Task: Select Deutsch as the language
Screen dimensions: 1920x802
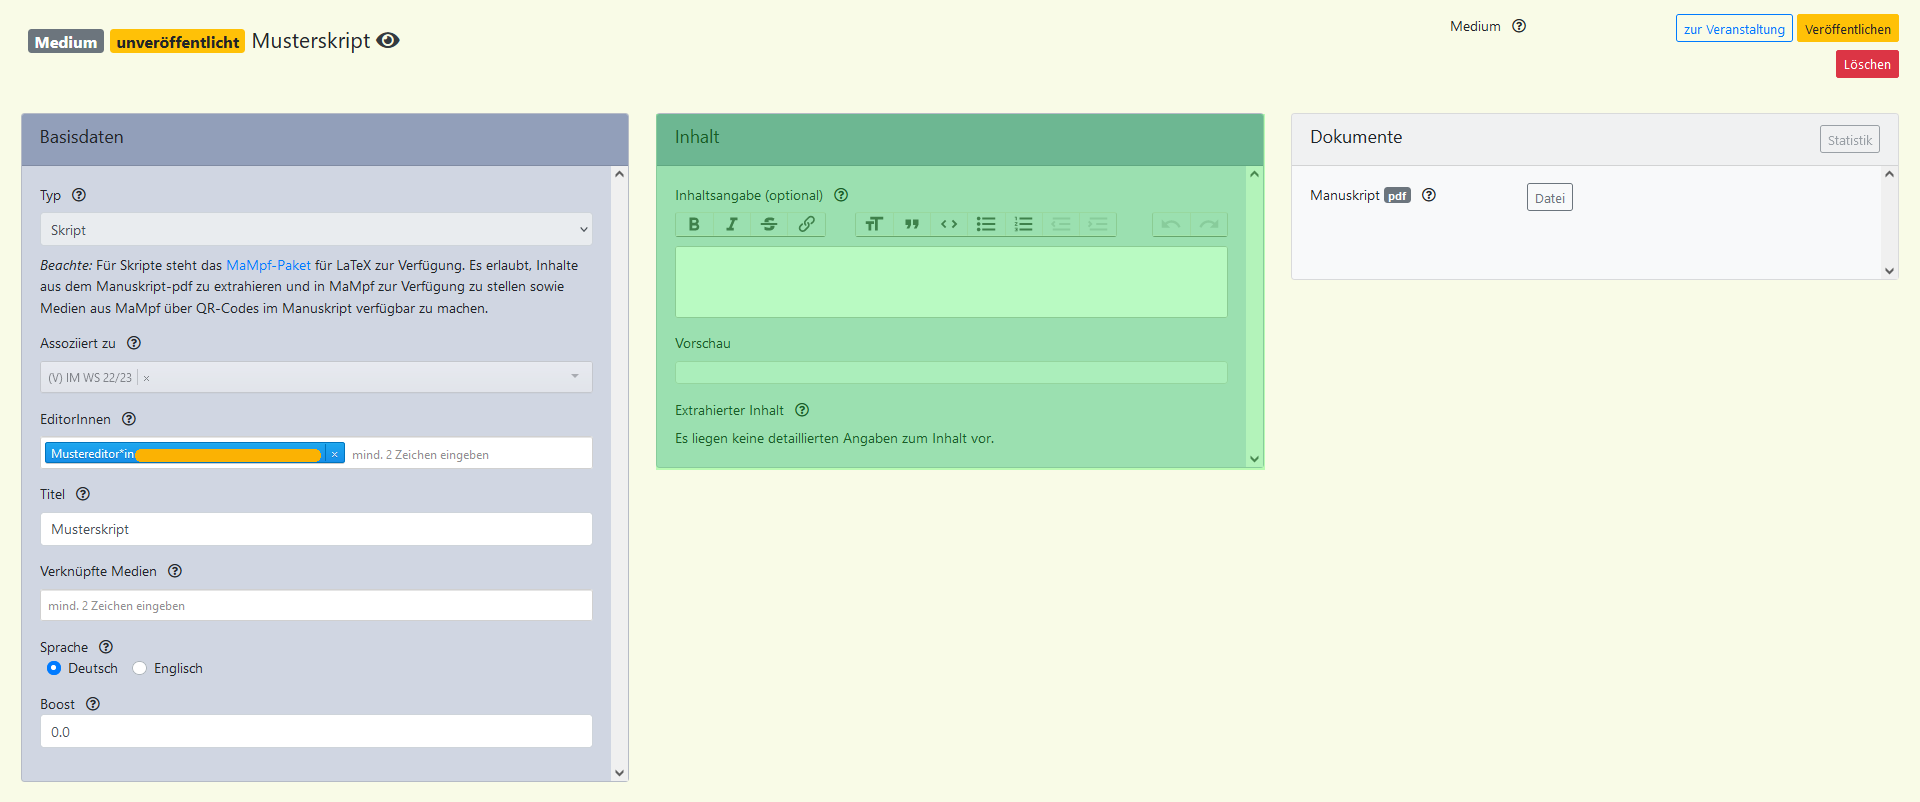Action: pyautogui.click(x=54, y=668)
